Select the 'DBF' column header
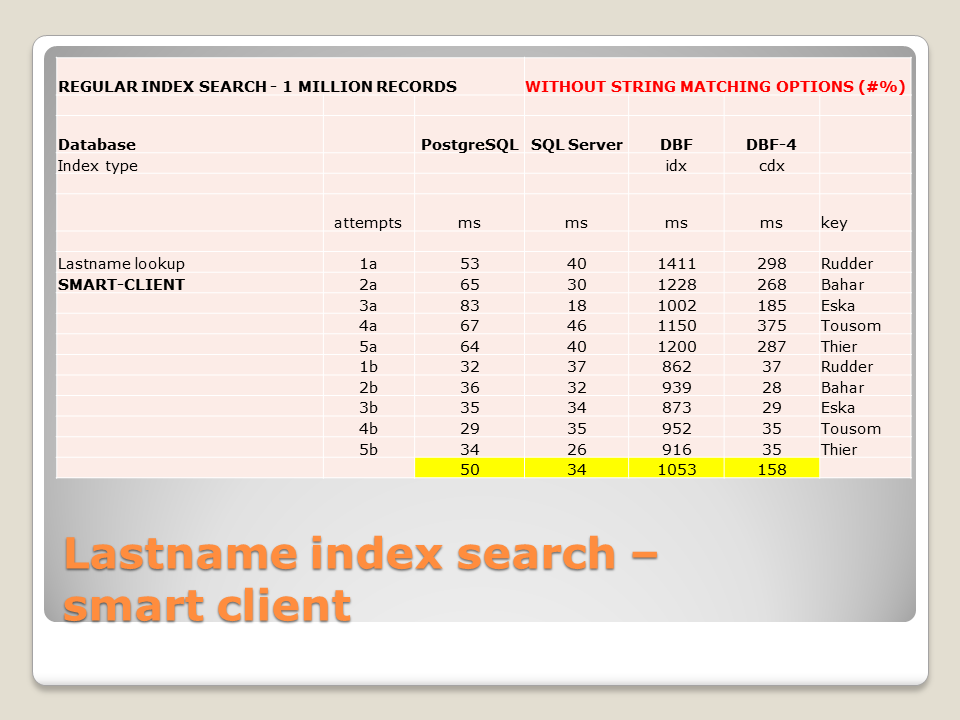 676,145
